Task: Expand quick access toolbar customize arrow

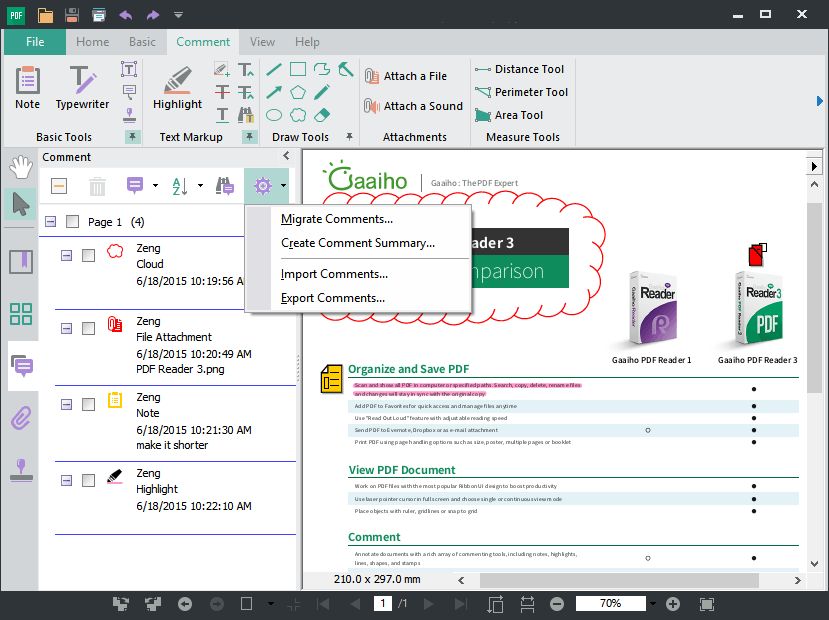Action: point(179,15)
